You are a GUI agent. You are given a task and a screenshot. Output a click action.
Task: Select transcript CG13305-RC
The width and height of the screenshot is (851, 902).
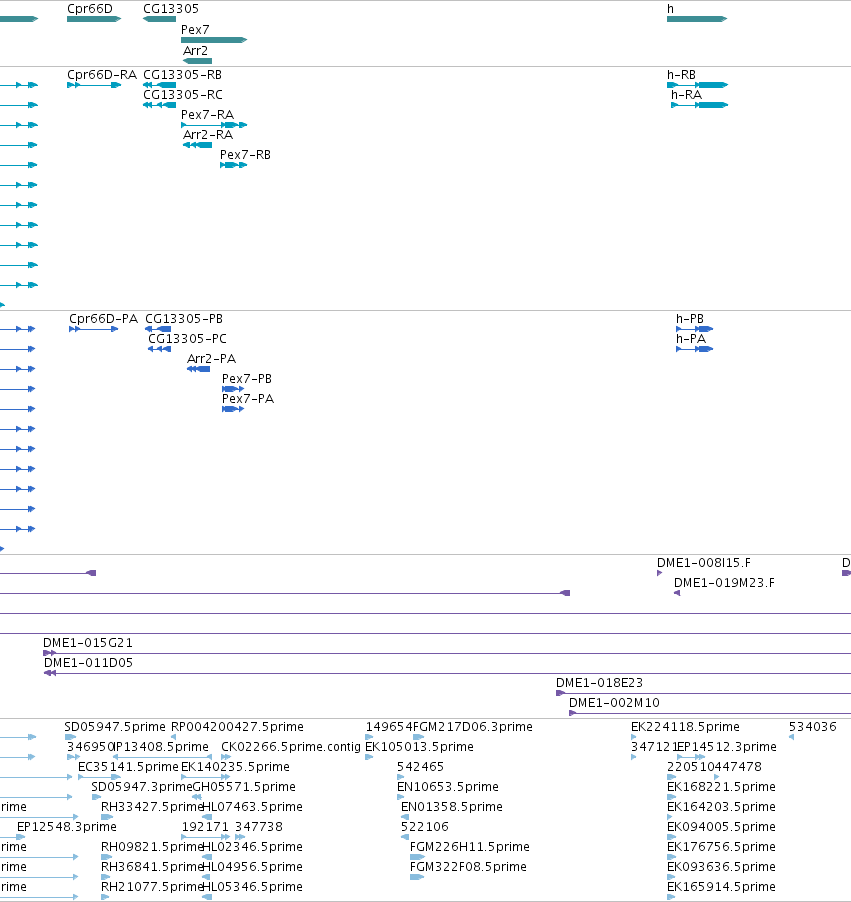(x=159, y=105)
